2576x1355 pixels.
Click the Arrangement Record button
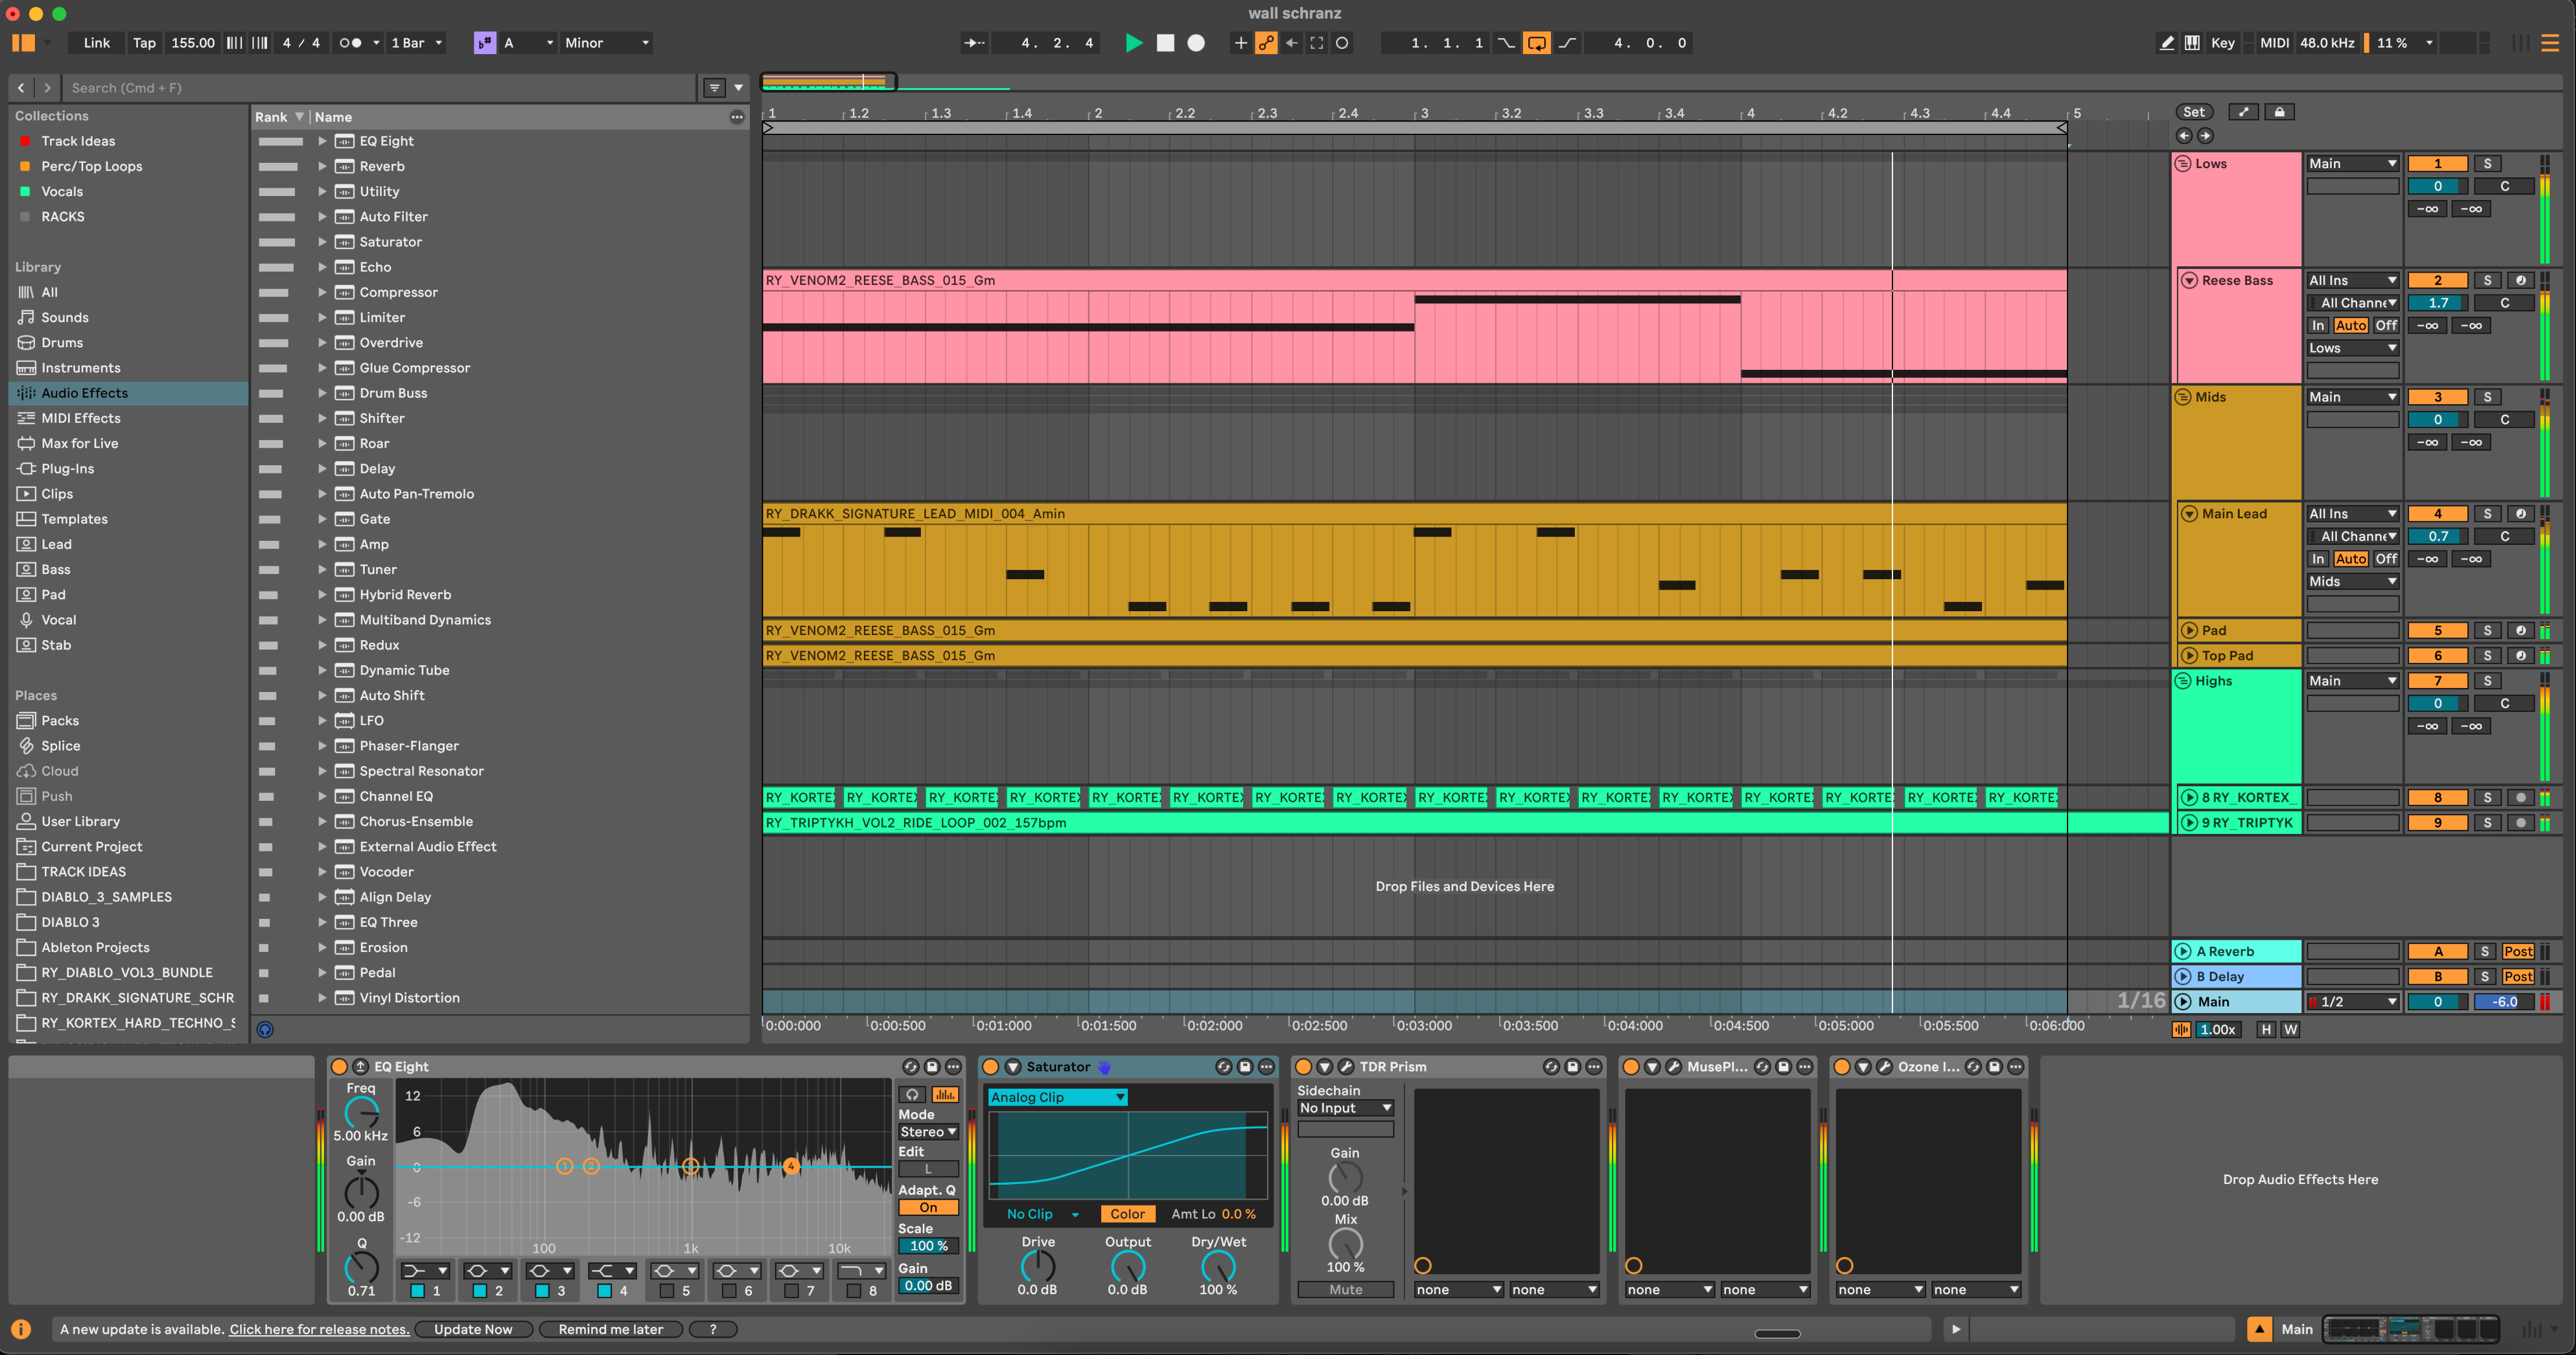(x=1196, y=43)
